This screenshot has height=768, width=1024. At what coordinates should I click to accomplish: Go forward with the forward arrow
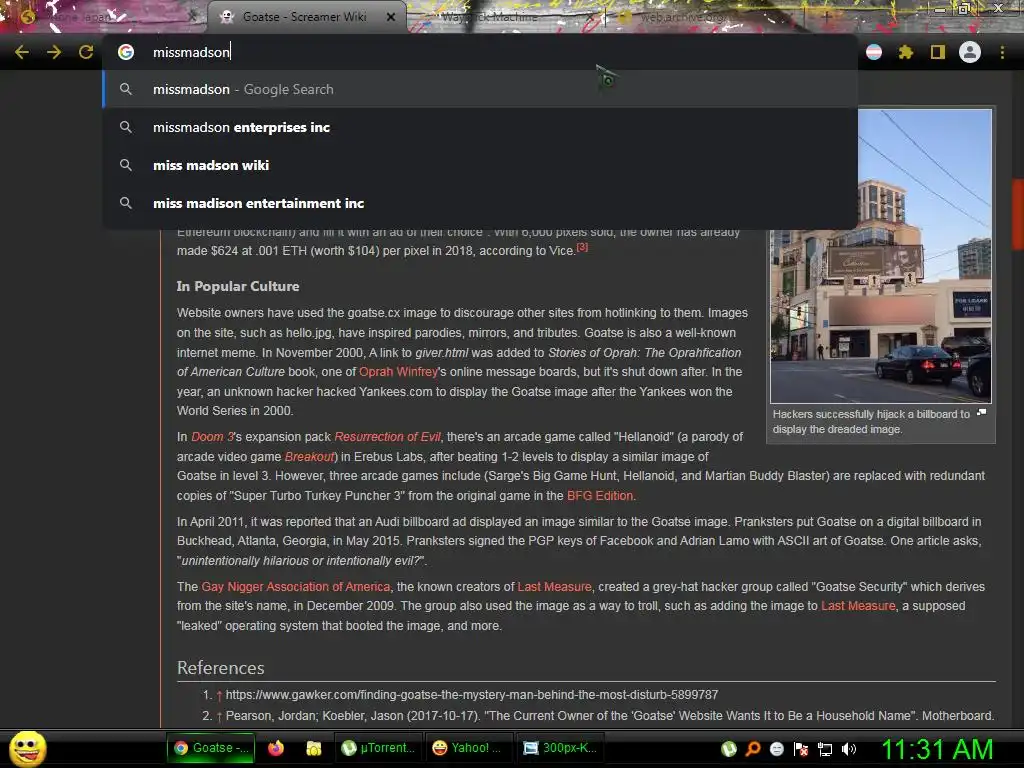click(54, 52)
